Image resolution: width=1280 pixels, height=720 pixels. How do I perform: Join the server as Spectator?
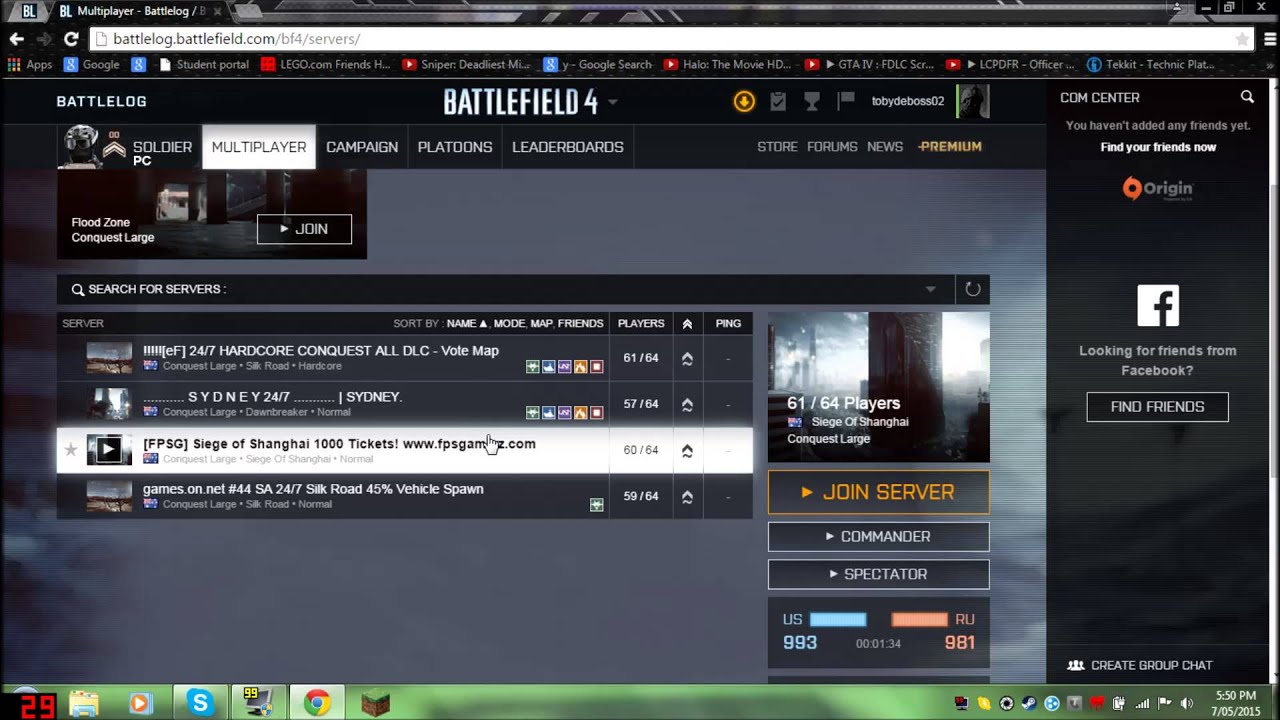click(x=879, y=574)
